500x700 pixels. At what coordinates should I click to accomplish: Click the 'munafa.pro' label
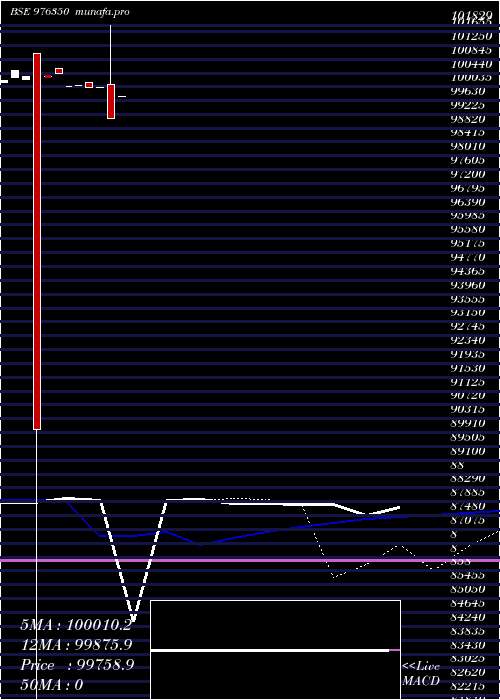coord(103,12)
